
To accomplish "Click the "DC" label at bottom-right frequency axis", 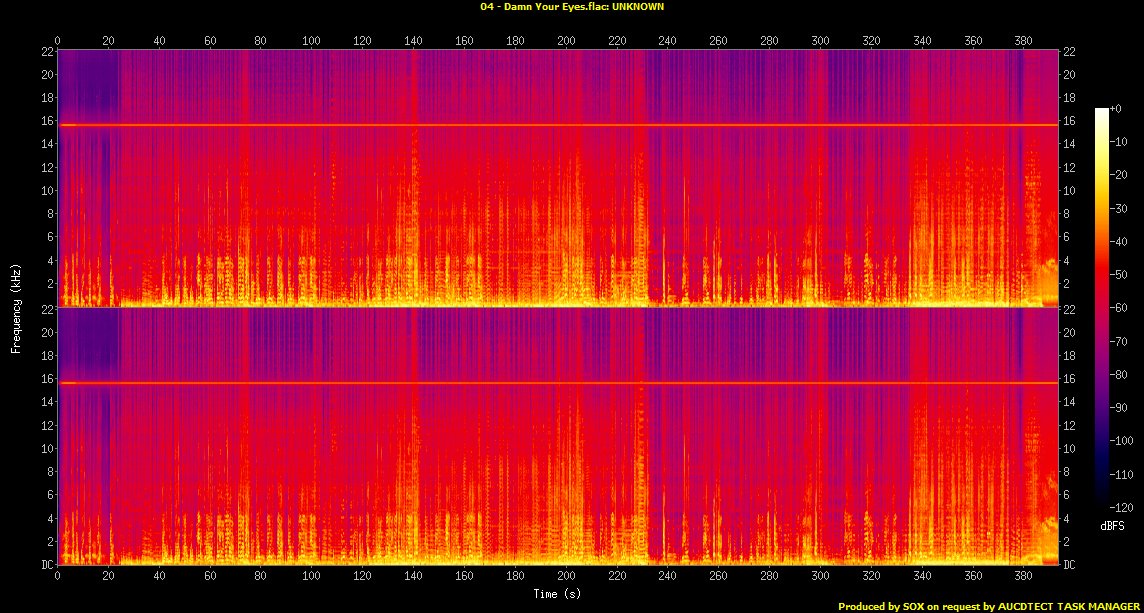I will [x=1069, y=565].
